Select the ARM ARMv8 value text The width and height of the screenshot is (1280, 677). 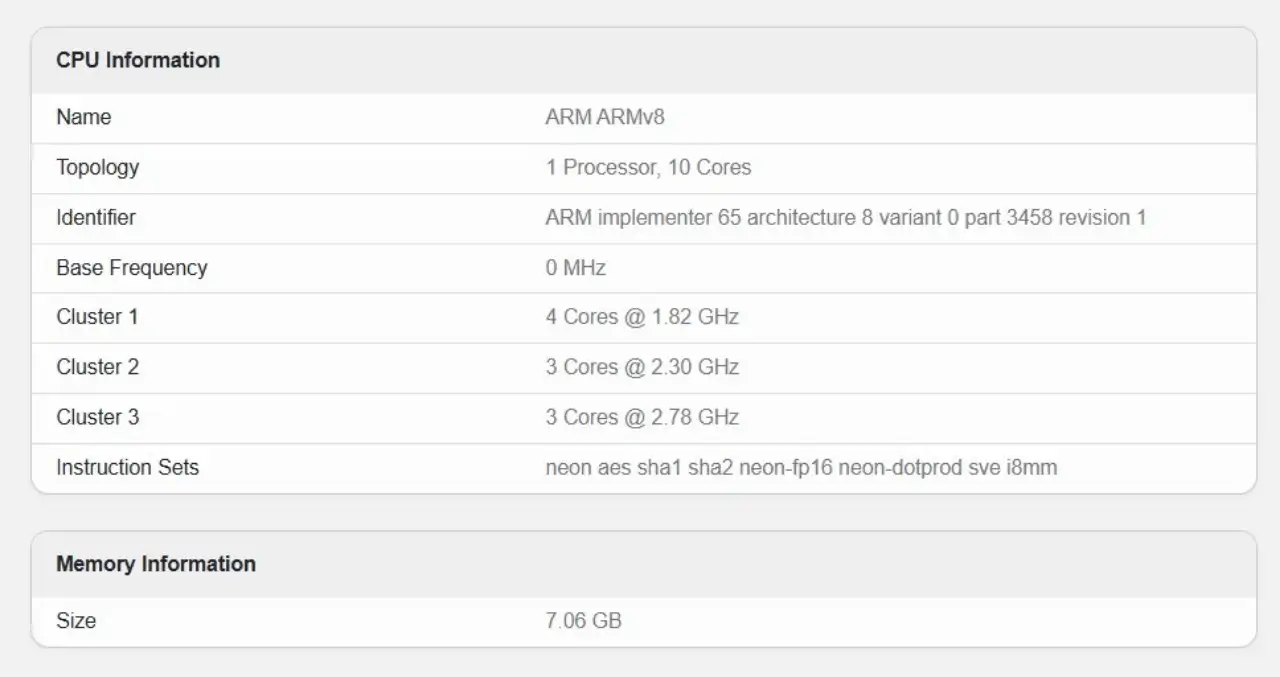(605, 117)
